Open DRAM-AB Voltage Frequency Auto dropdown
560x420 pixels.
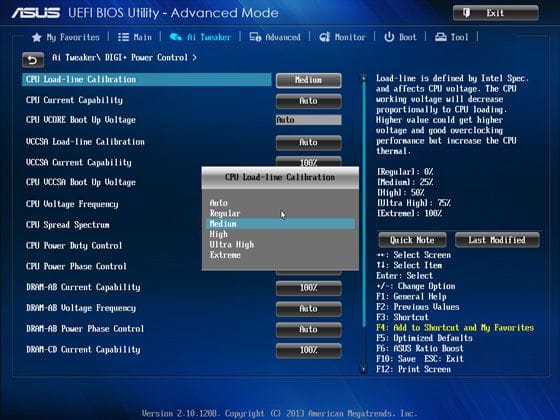pyautogui.click(x=309, y=309)
